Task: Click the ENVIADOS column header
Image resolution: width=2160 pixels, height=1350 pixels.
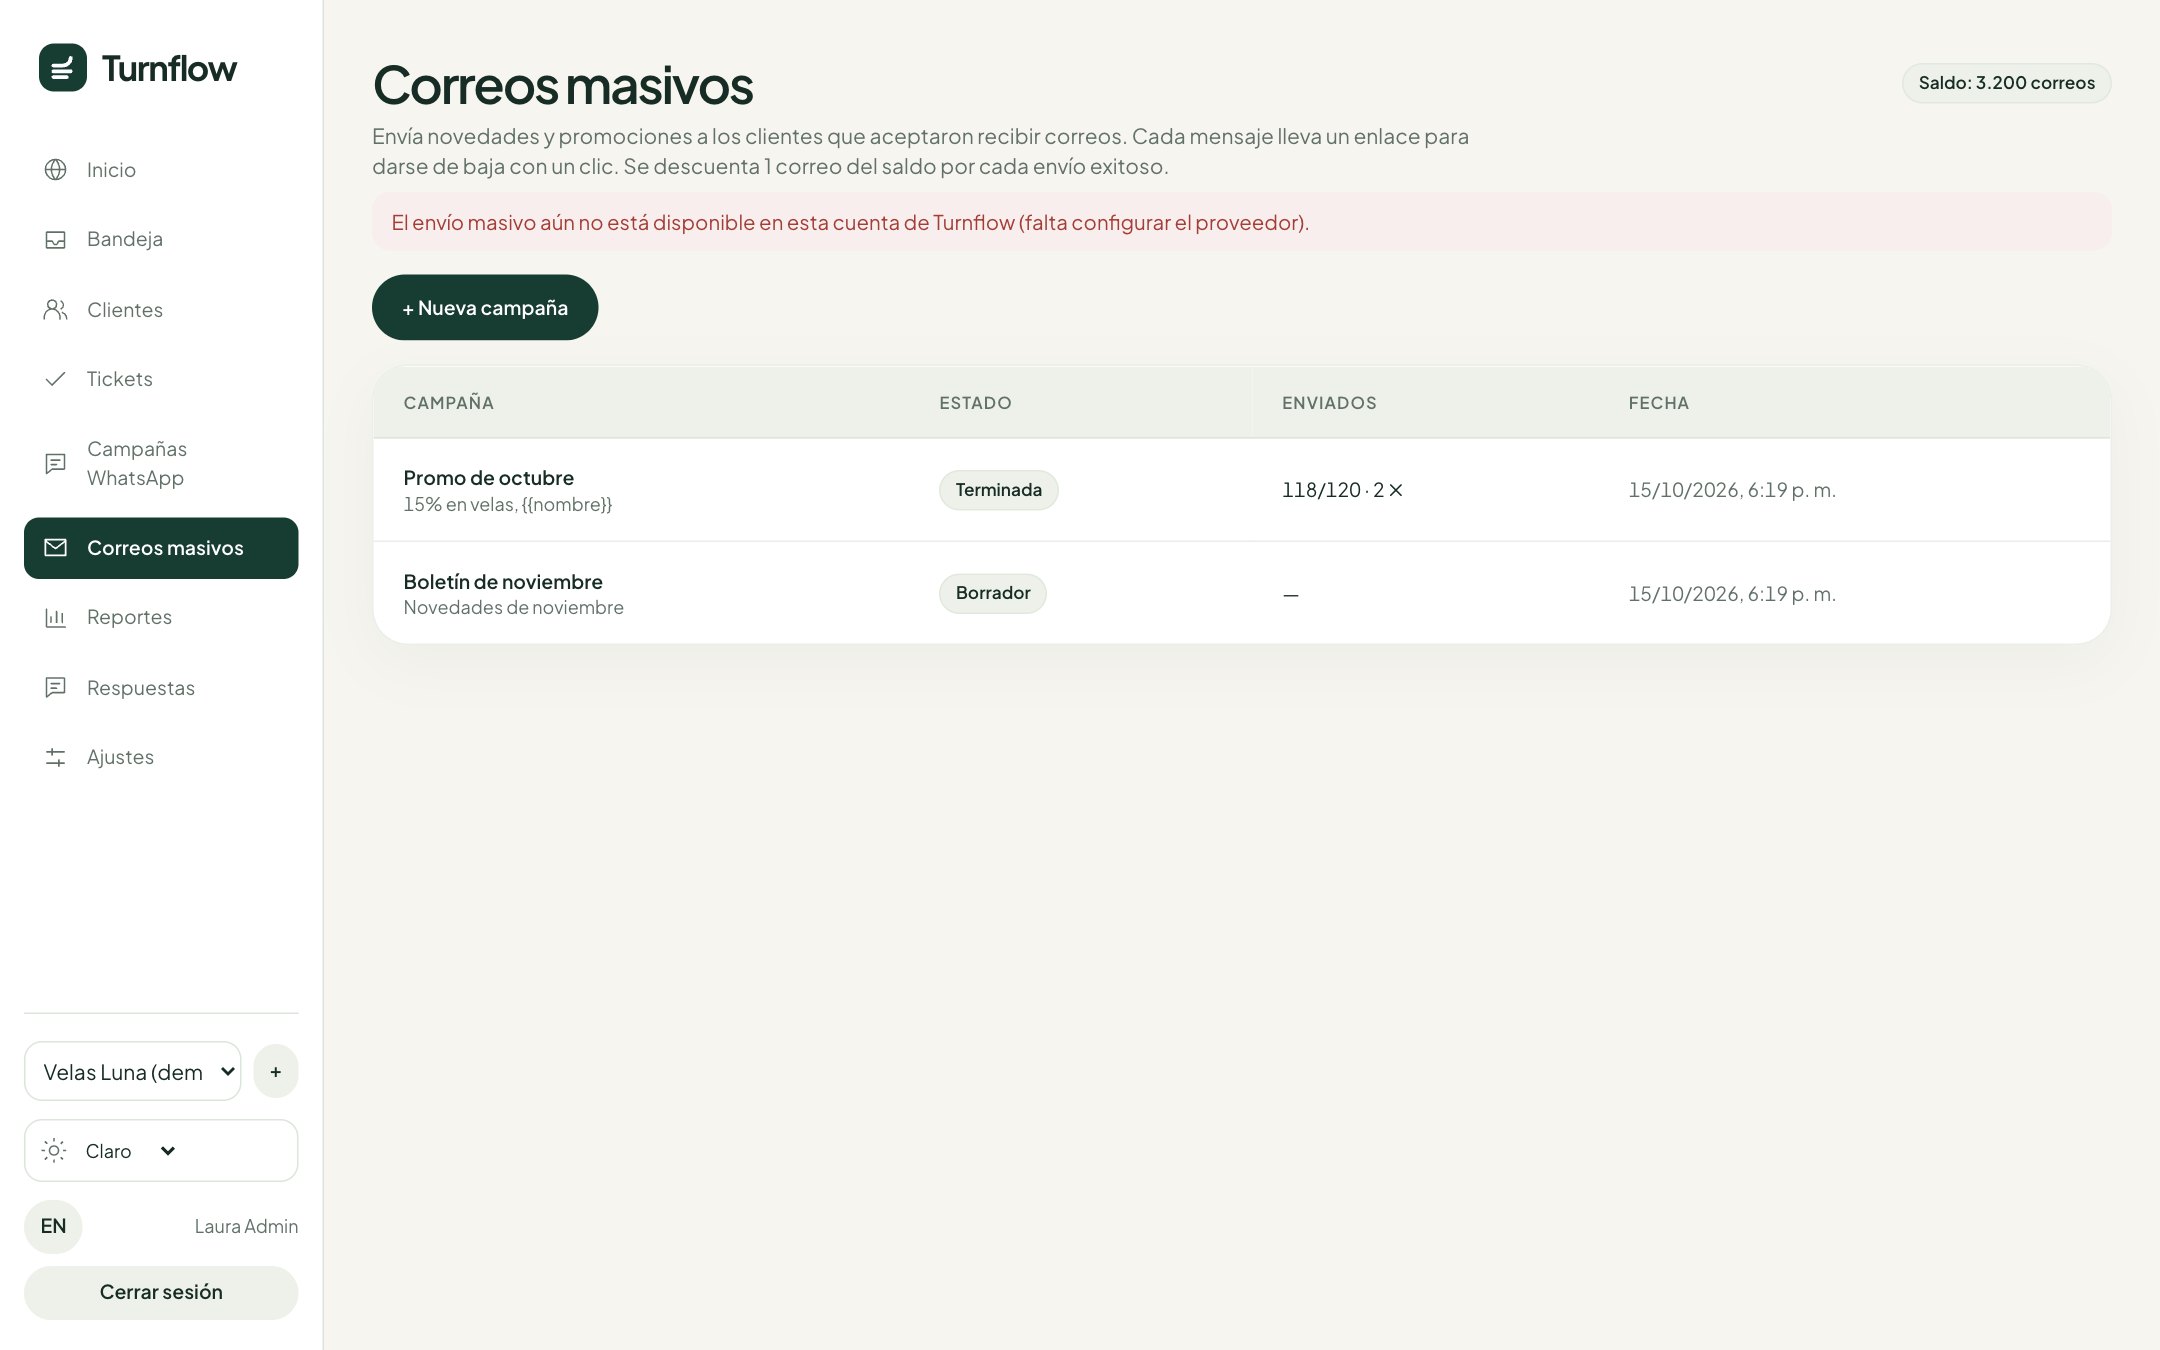Action: coord(1329,403)
